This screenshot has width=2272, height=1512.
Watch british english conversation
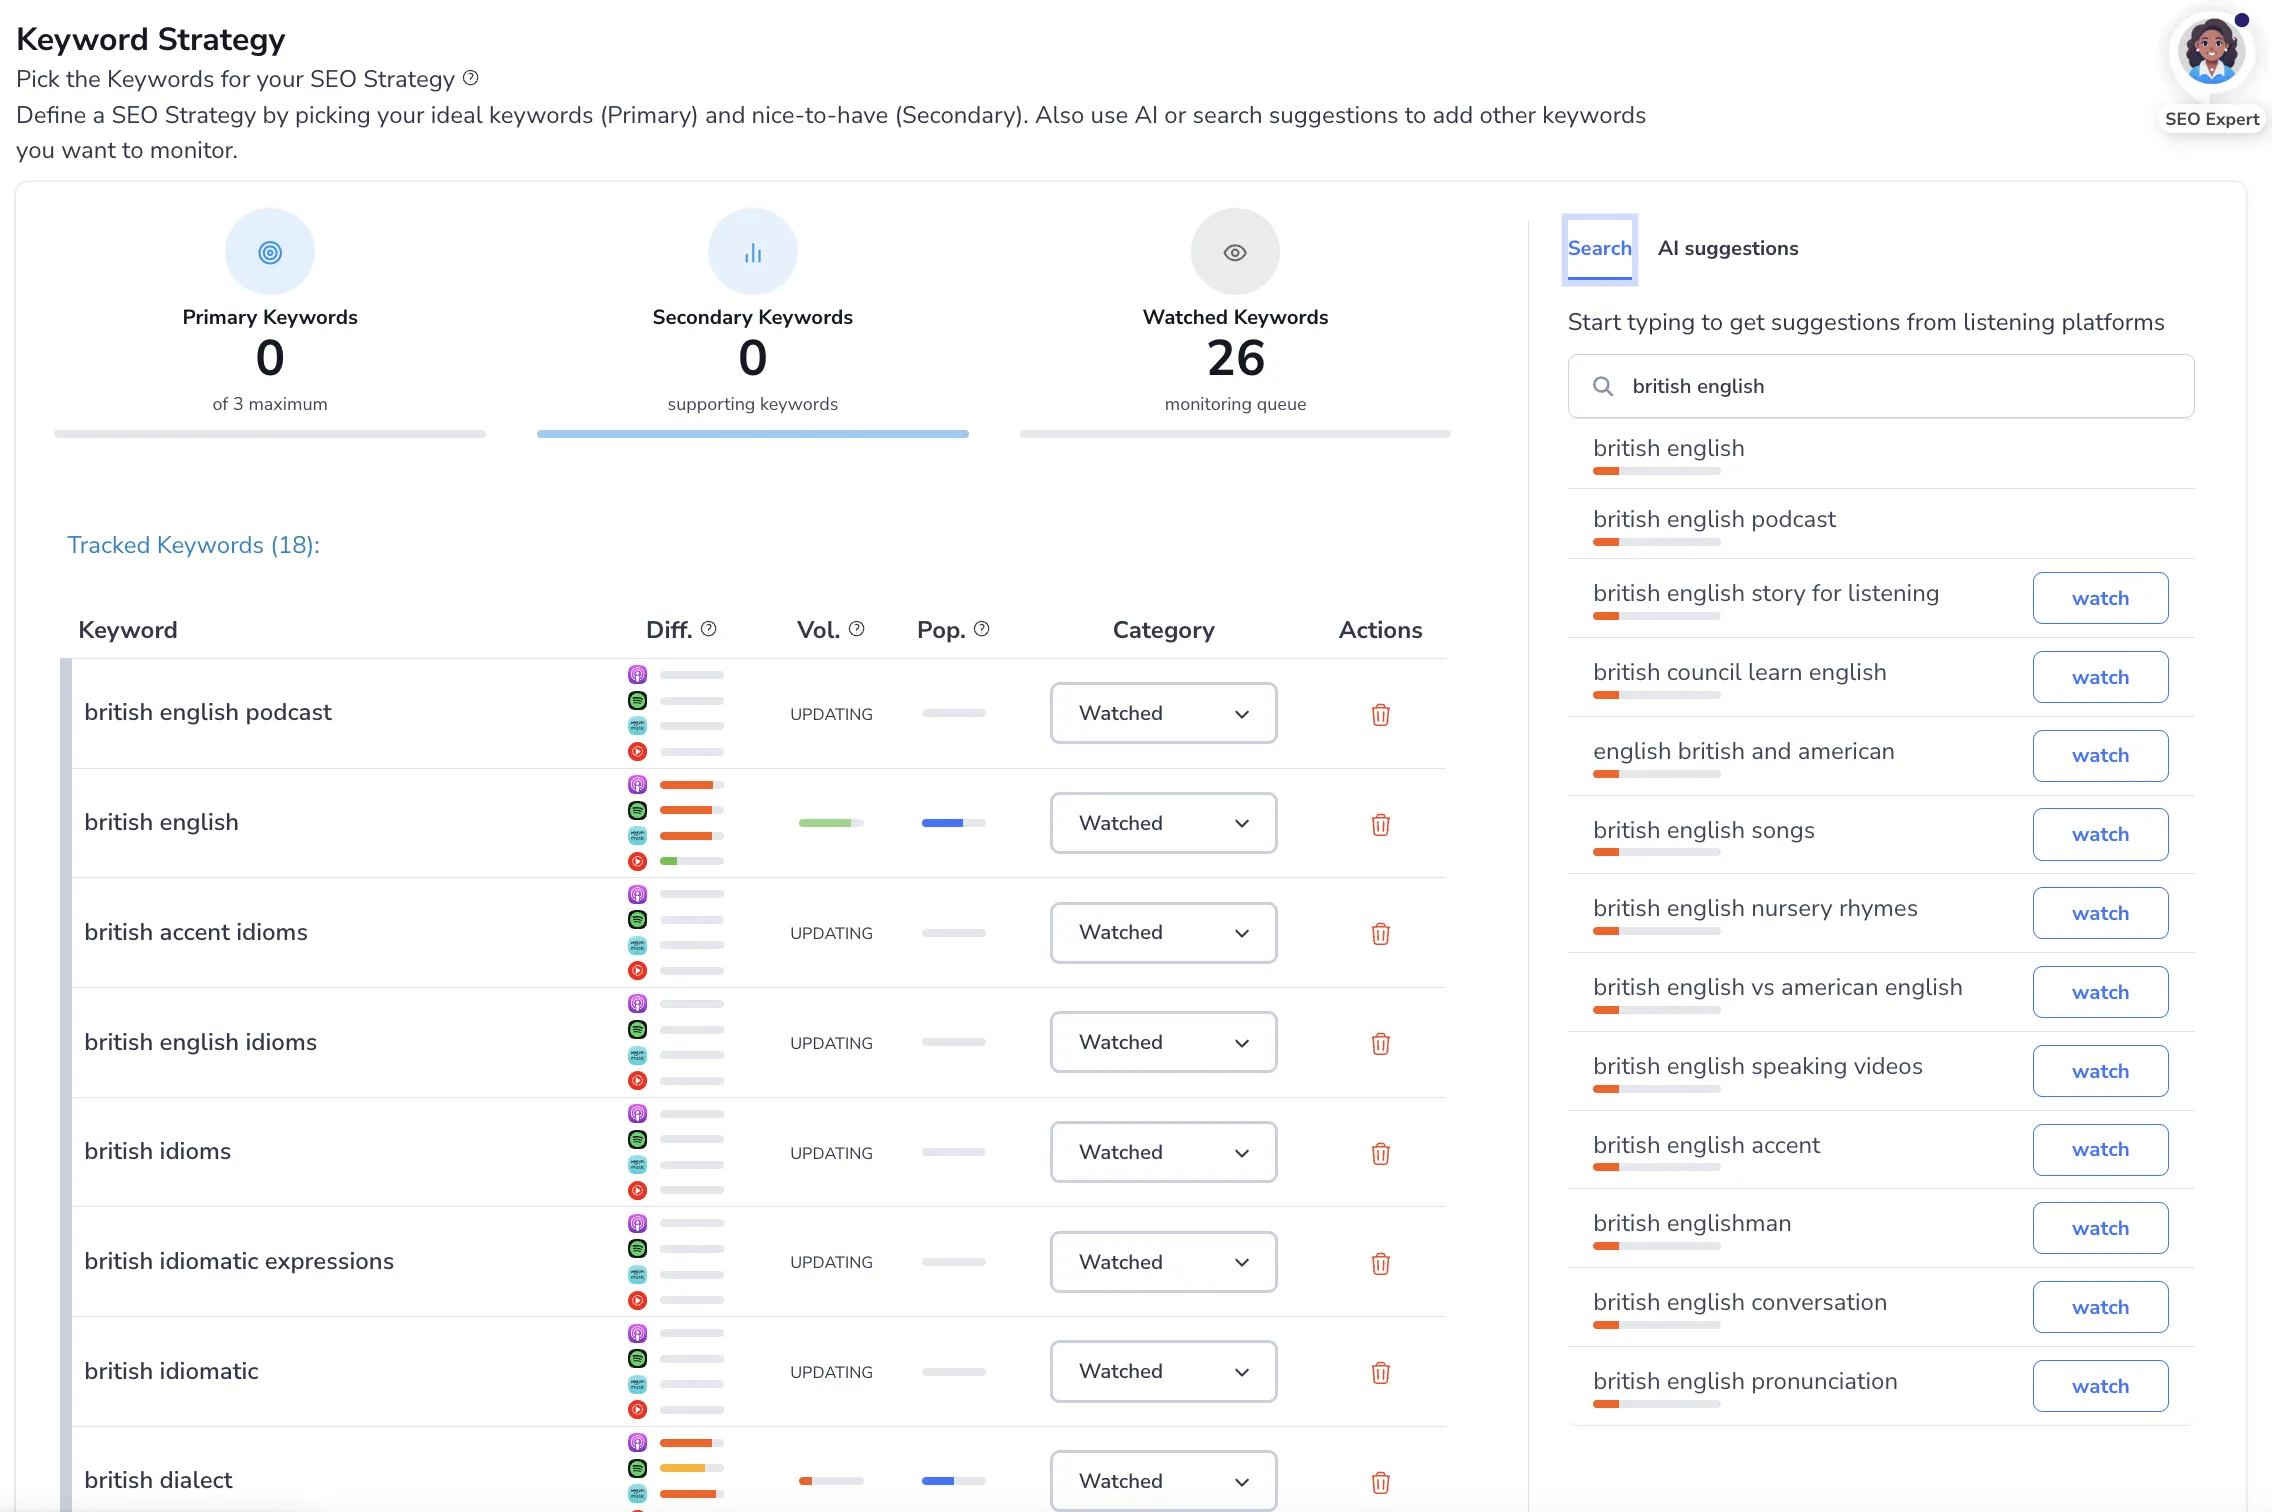point(2100,1307)
